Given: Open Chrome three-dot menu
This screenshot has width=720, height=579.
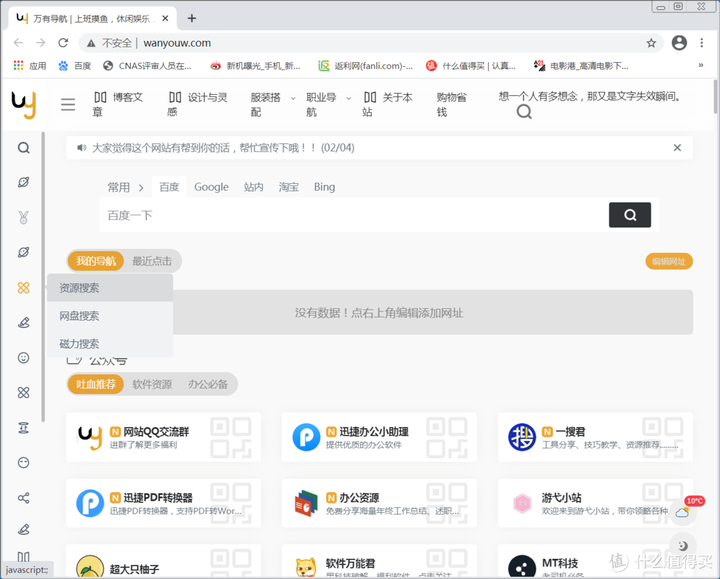Looking at the screenshot, I should 702,43.
